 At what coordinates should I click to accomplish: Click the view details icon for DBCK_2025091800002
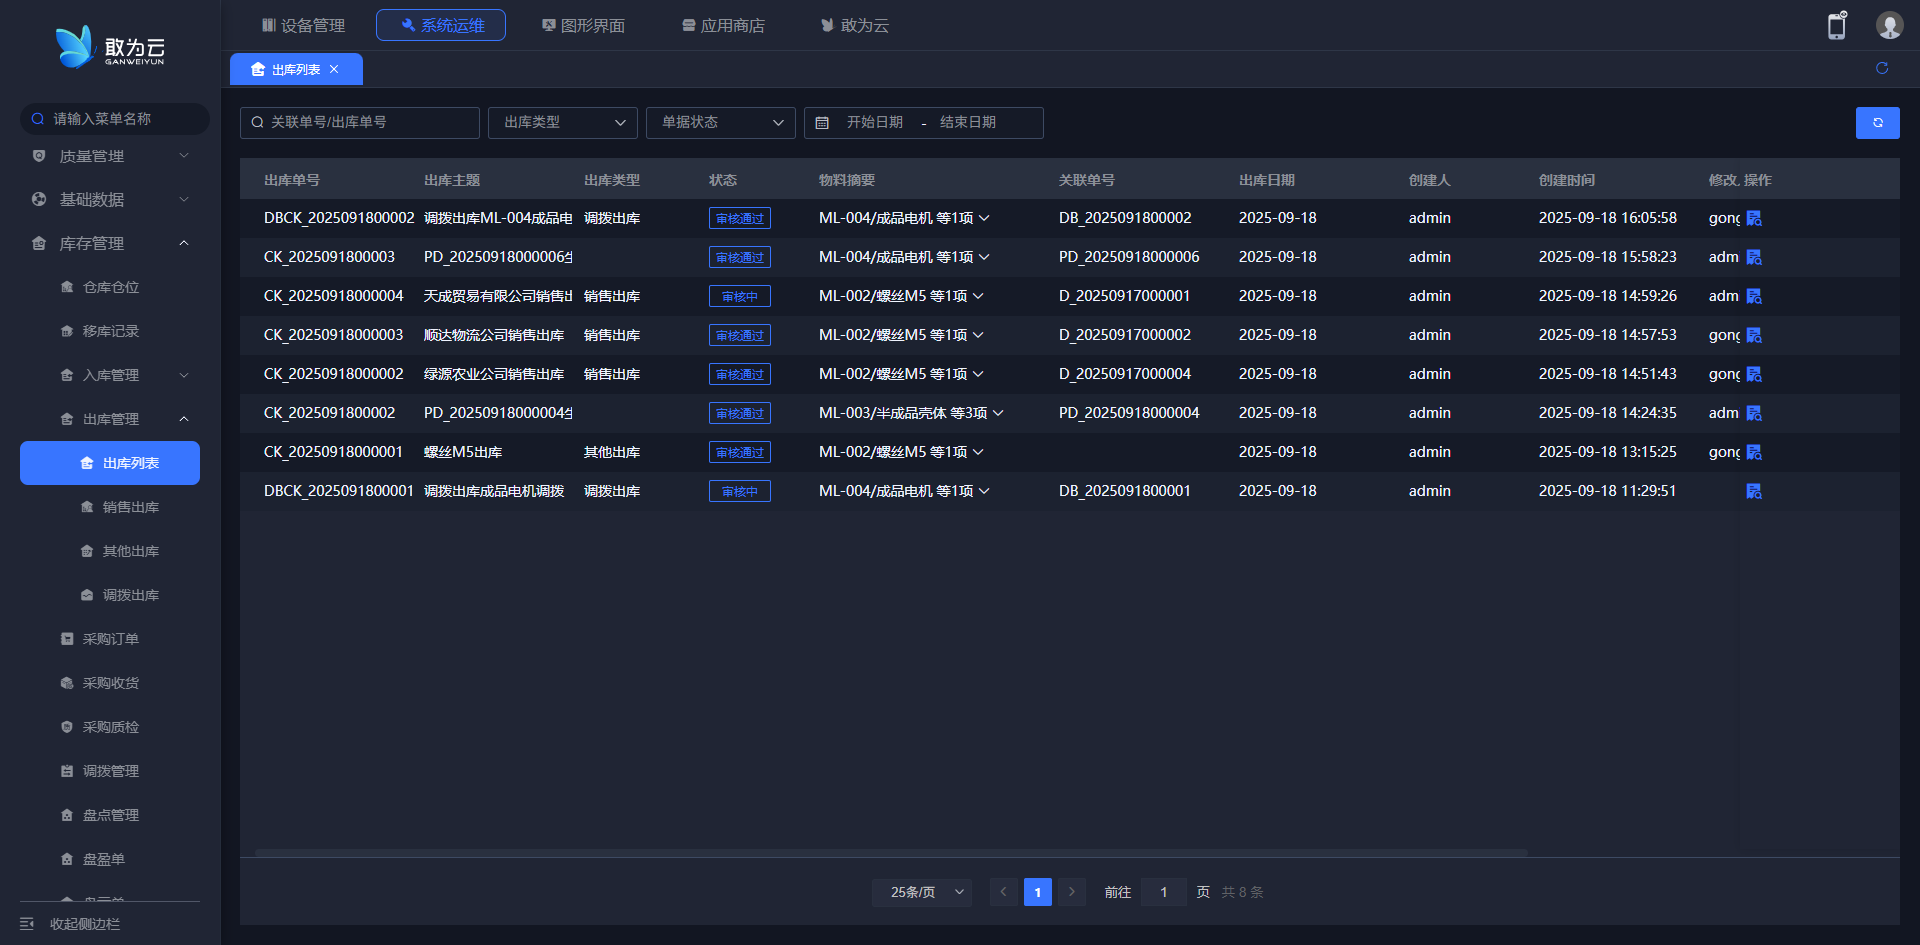click(1754, 218)
